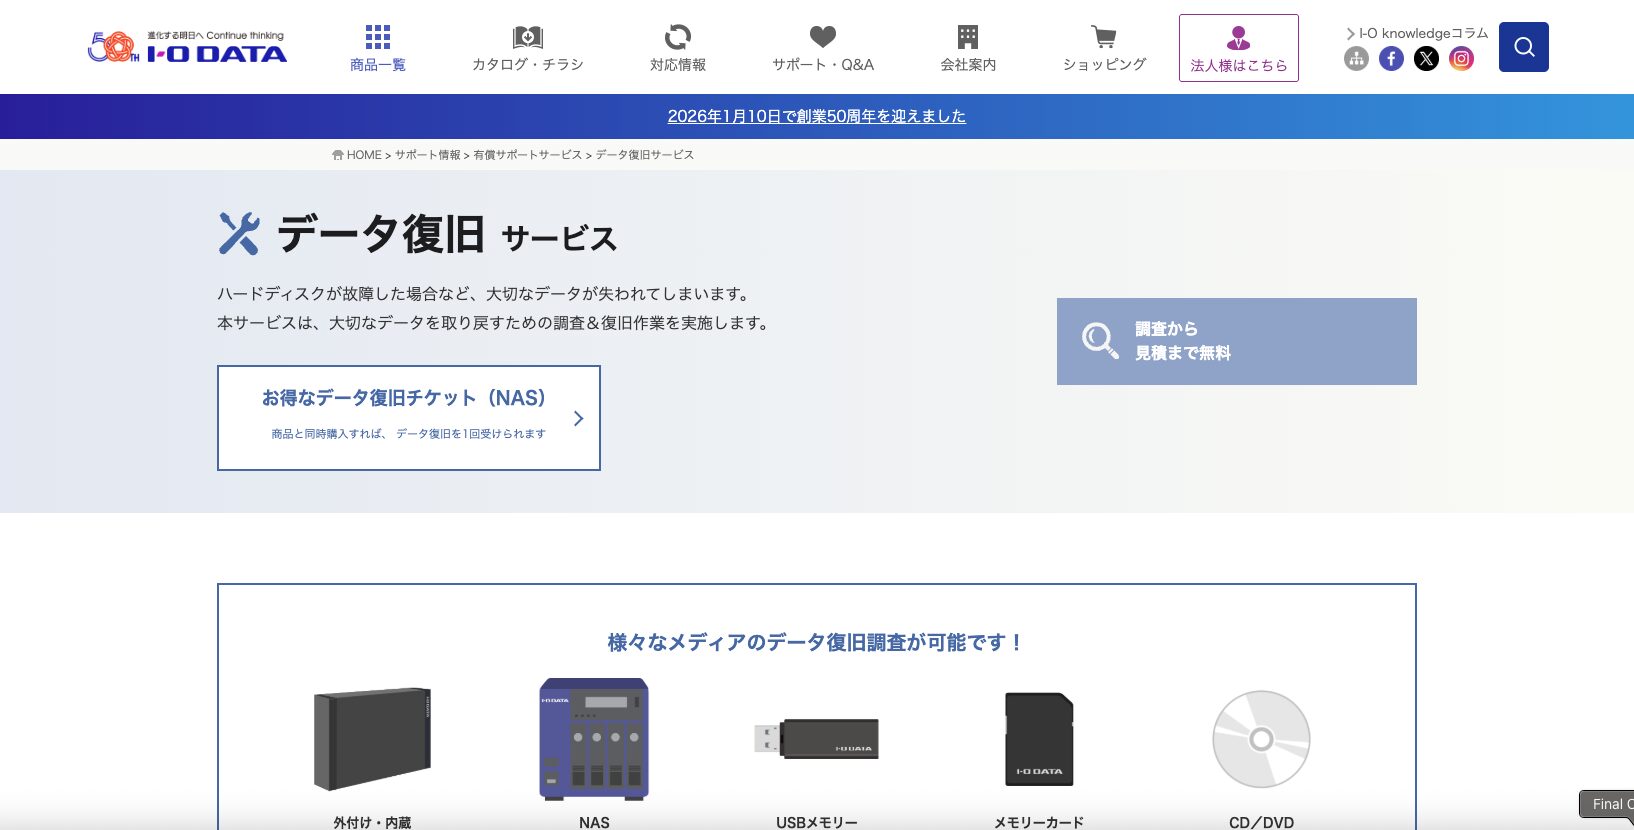This screenshot has width=1634, height=830.
Task: Click メモリーカード label
Action: coord(1039,822)
